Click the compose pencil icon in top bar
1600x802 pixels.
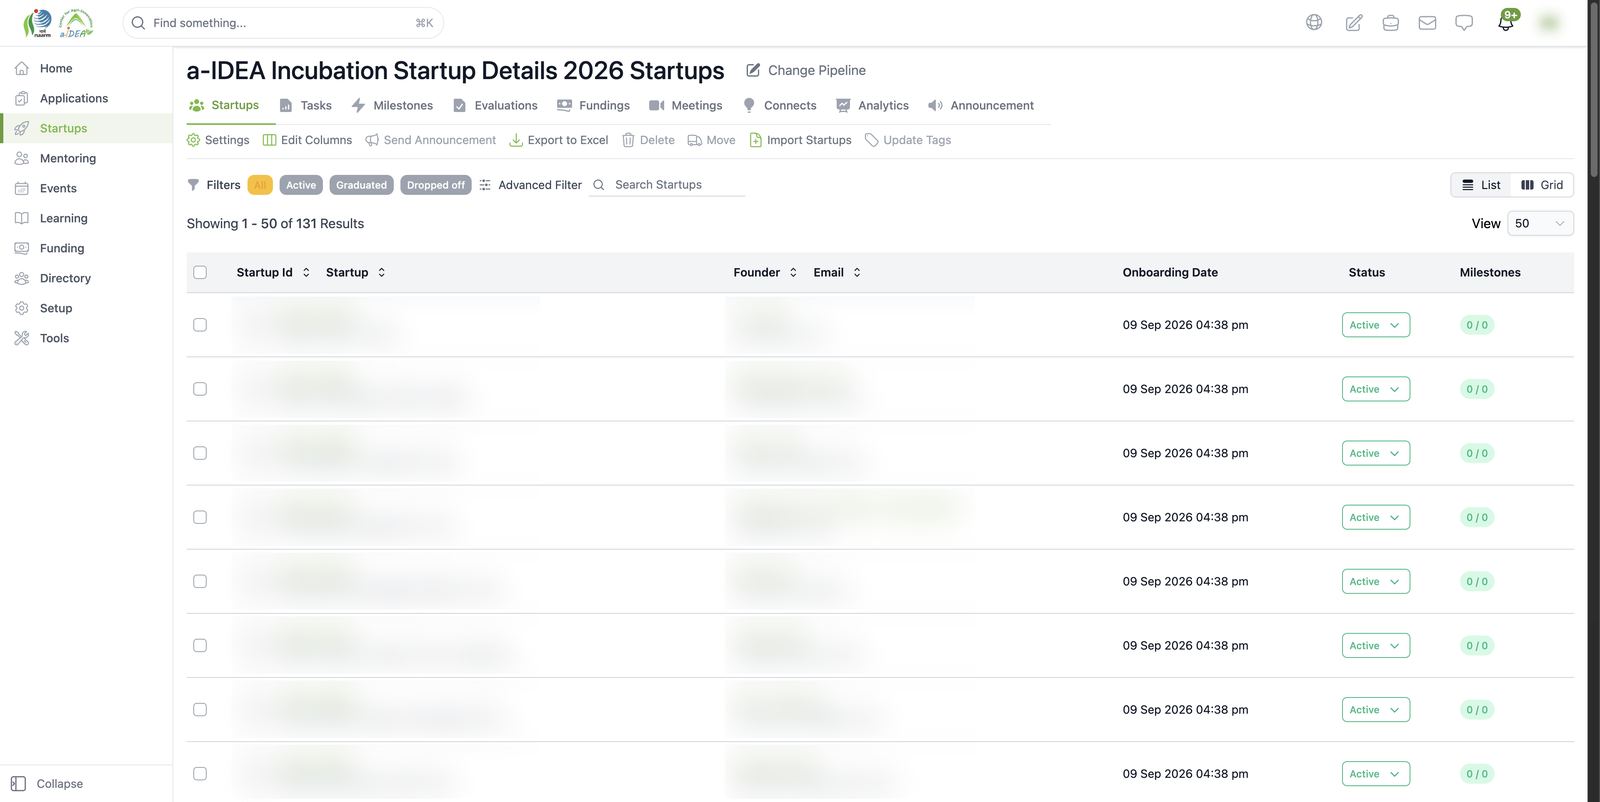coord(1353,22)
